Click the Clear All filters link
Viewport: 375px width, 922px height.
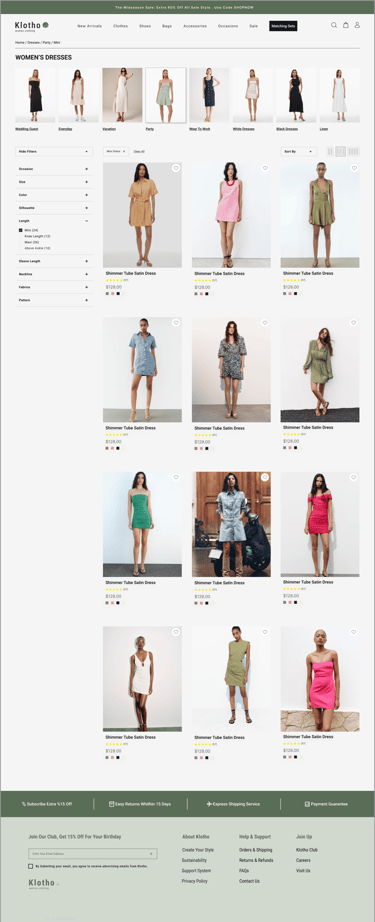pos(139,152)
